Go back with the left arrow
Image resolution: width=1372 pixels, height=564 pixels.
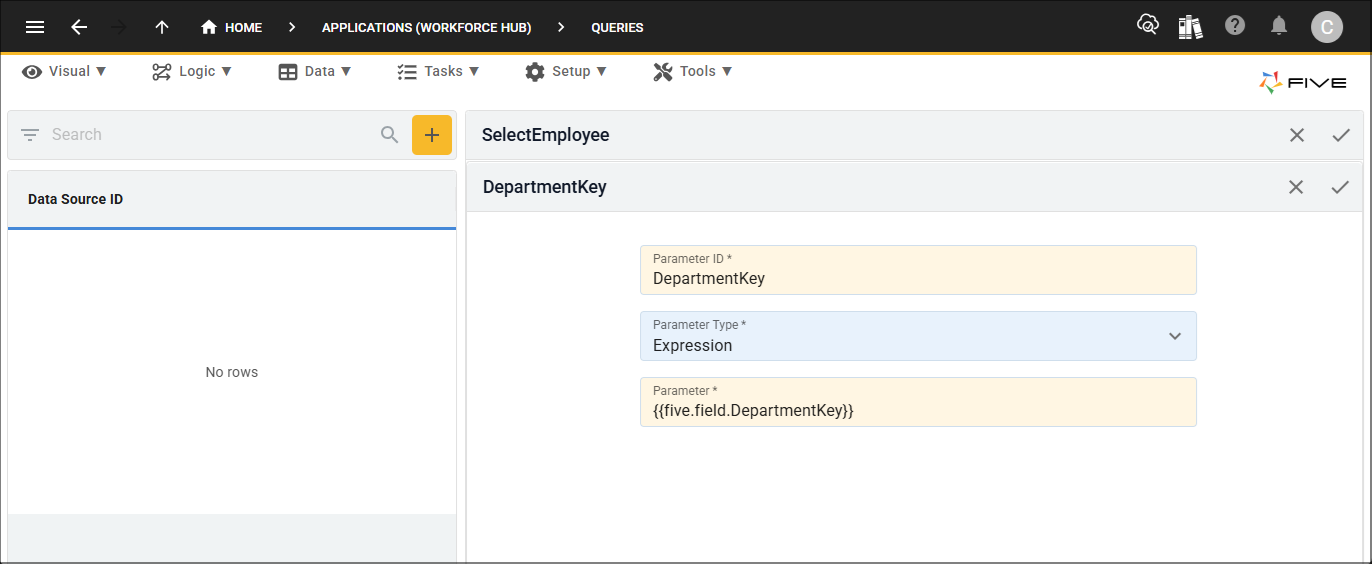79,27
